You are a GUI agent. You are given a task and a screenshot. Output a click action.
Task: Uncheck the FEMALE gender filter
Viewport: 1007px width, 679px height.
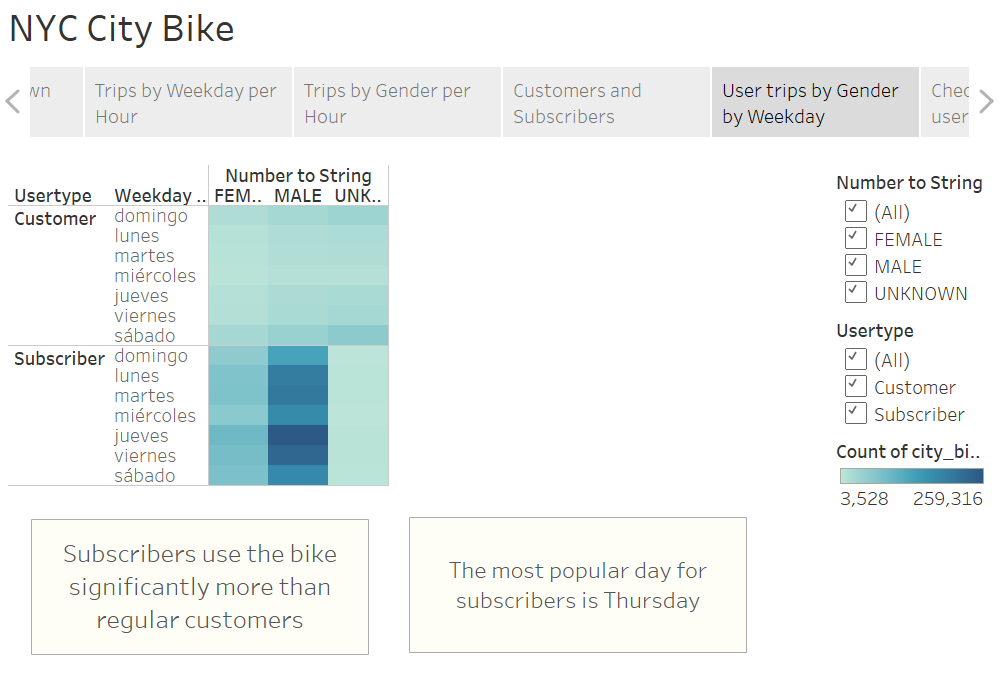pos(855,238)
